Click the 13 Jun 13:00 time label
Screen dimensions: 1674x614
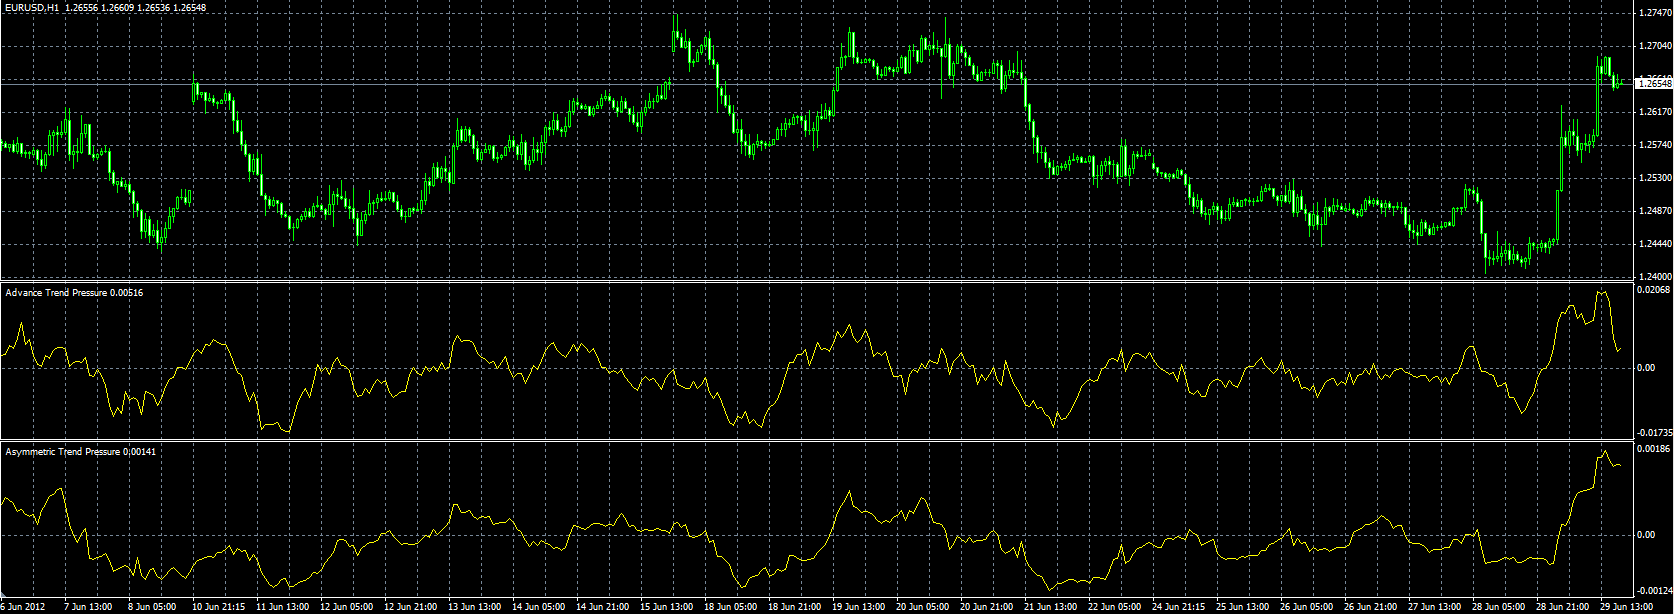474,606
